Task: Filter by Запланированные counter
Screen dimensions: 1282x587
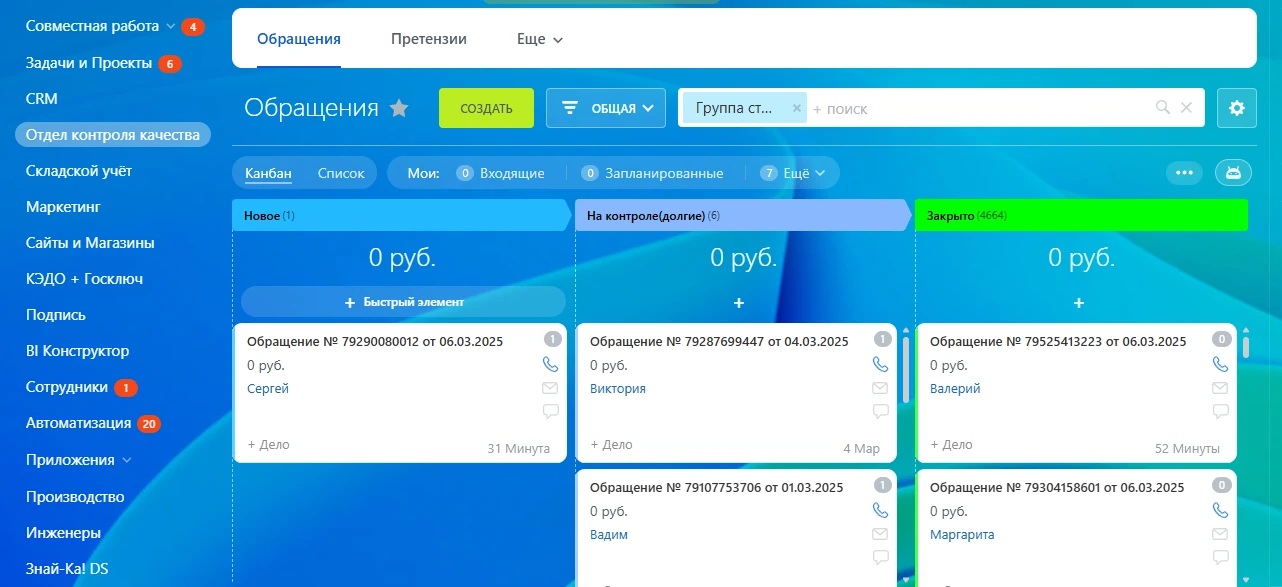Action: (x=652, y=173)
